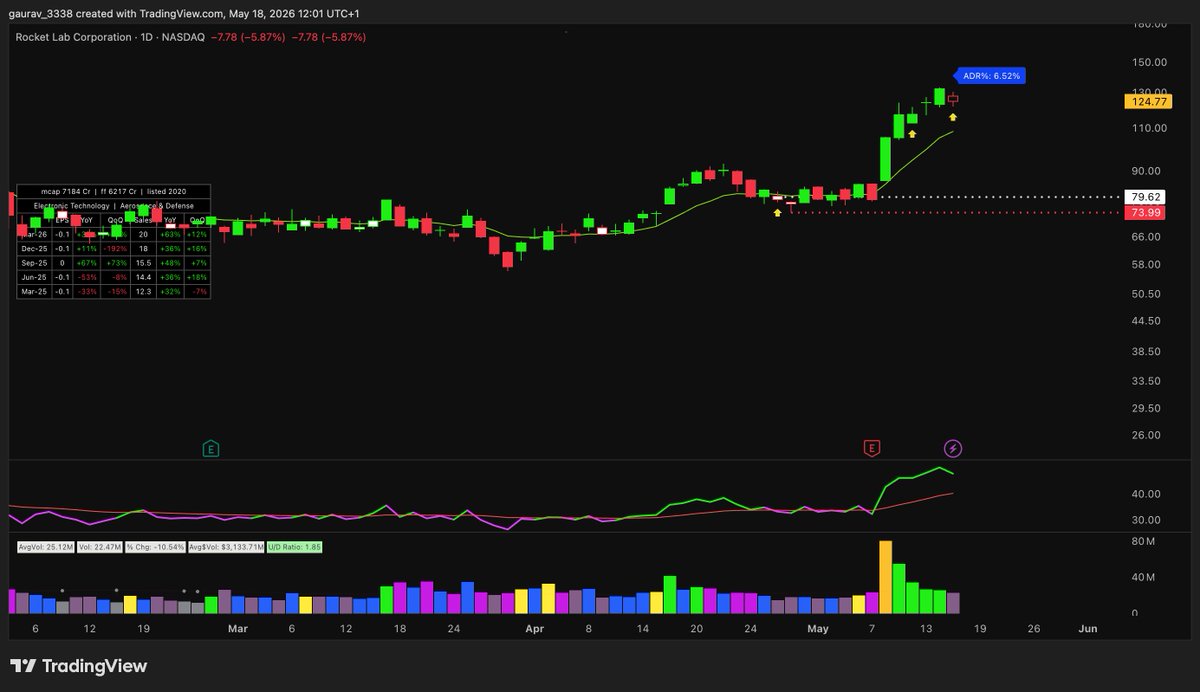Click the red earnings E marker
1200x692 pixels.
873,448
